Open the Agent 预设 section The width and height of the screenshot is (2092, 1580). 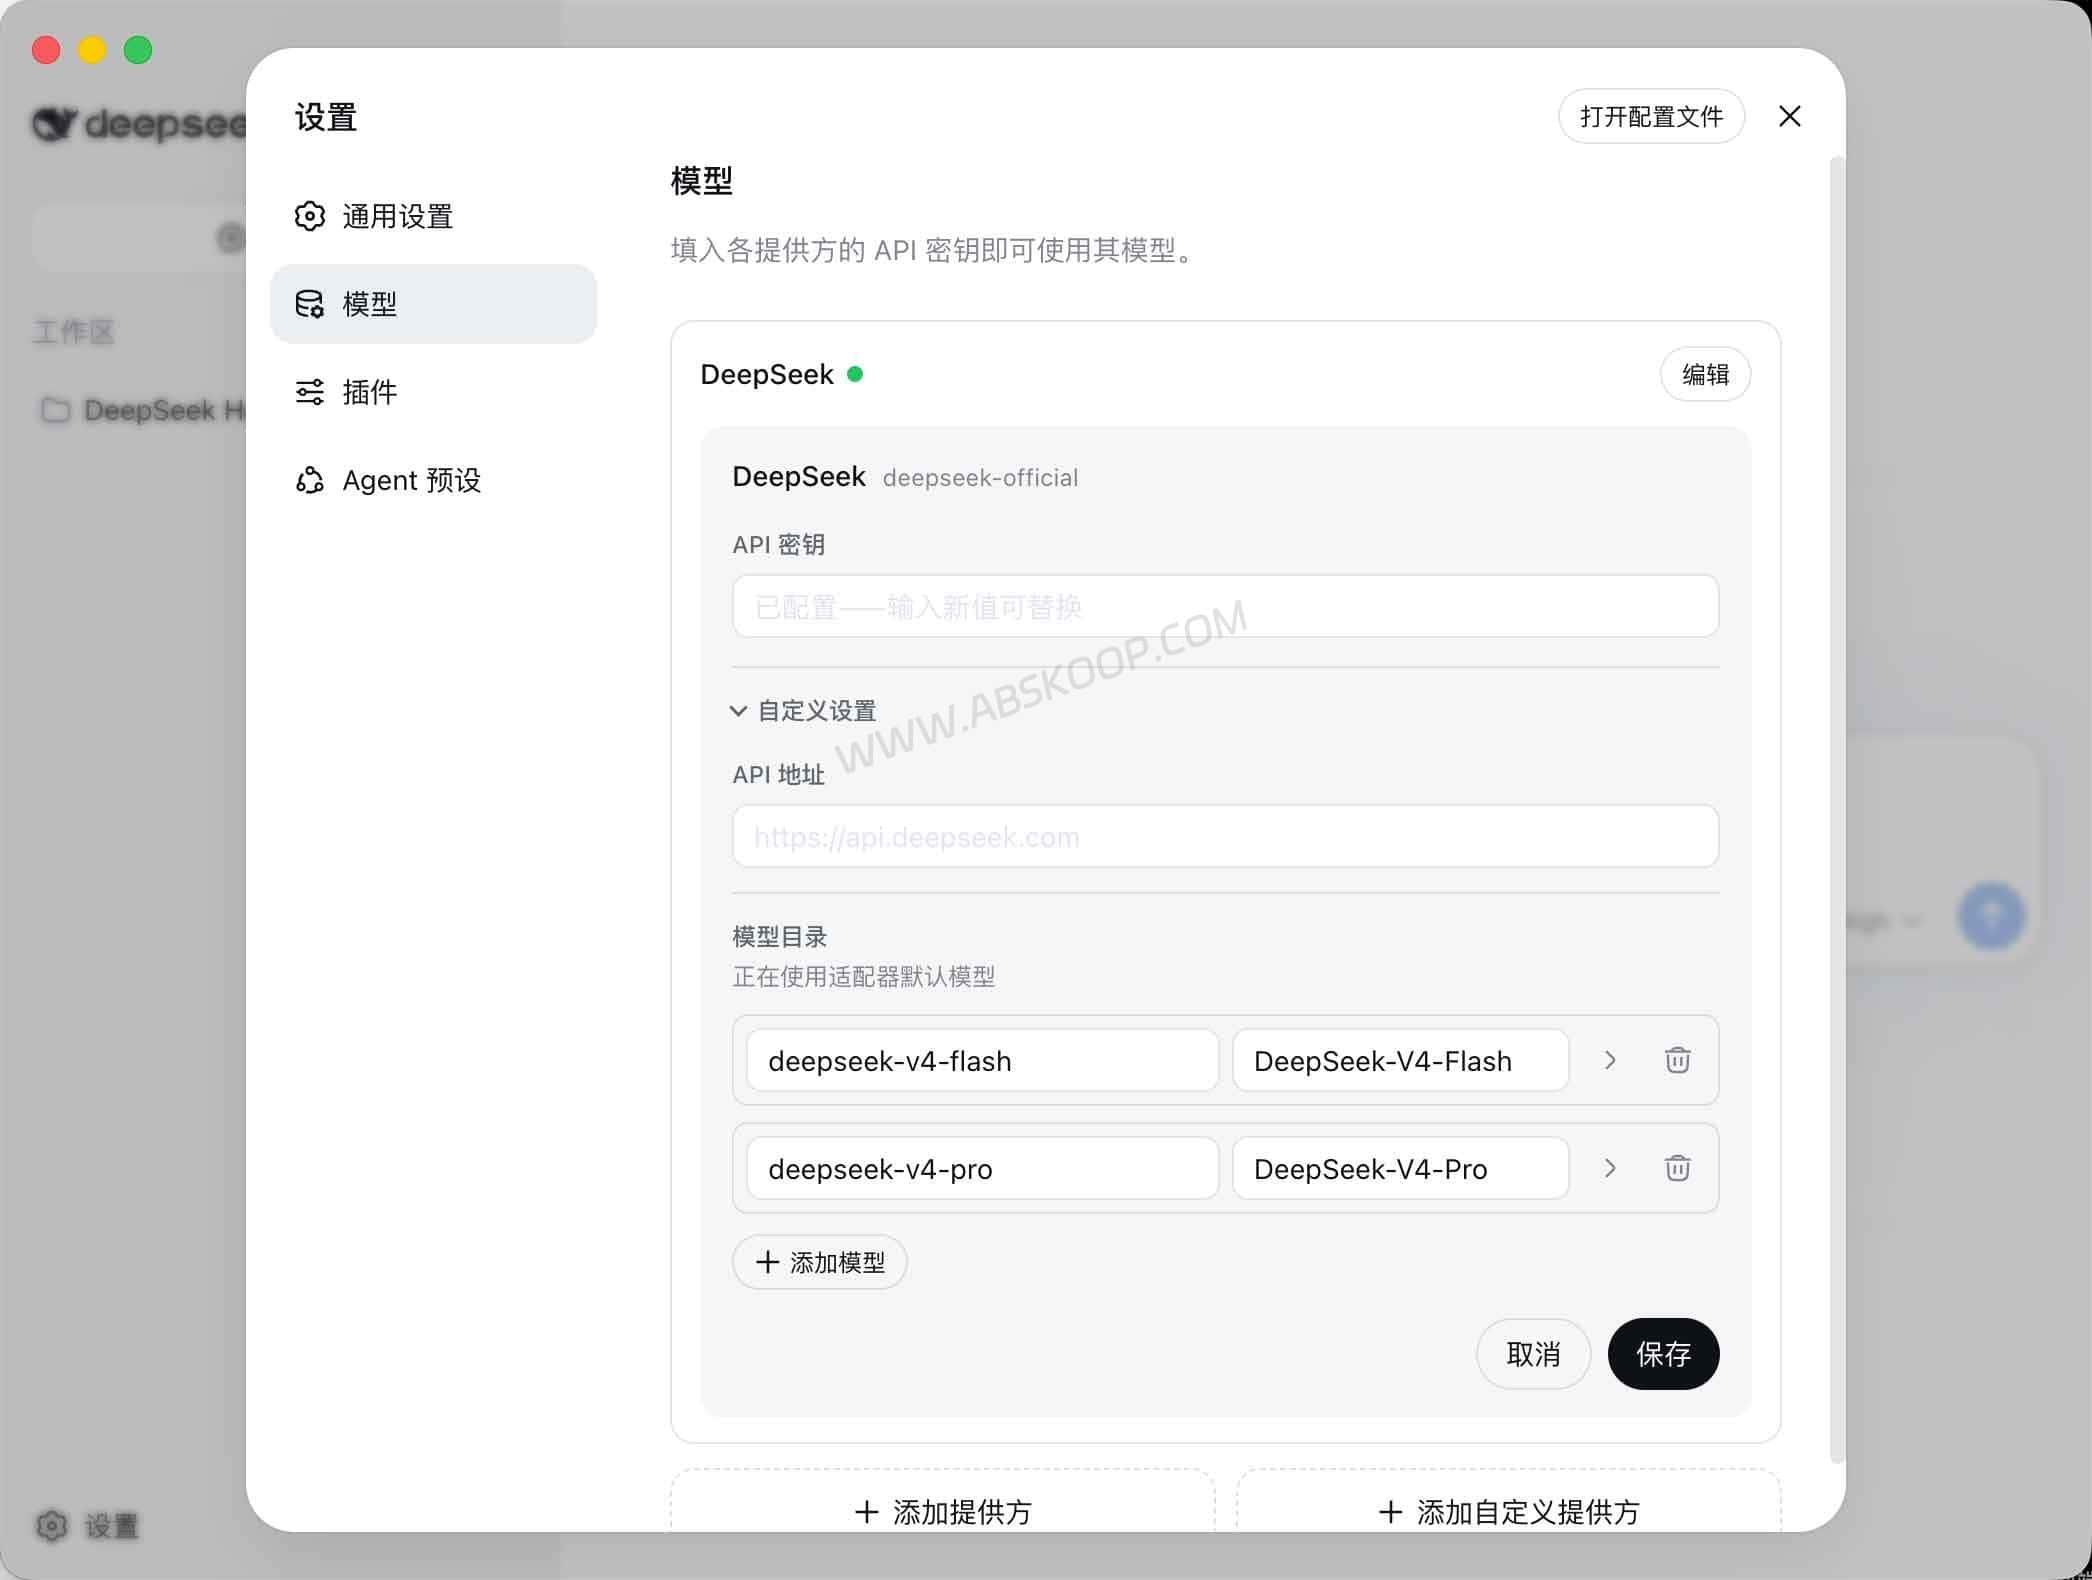pos(433,480)
